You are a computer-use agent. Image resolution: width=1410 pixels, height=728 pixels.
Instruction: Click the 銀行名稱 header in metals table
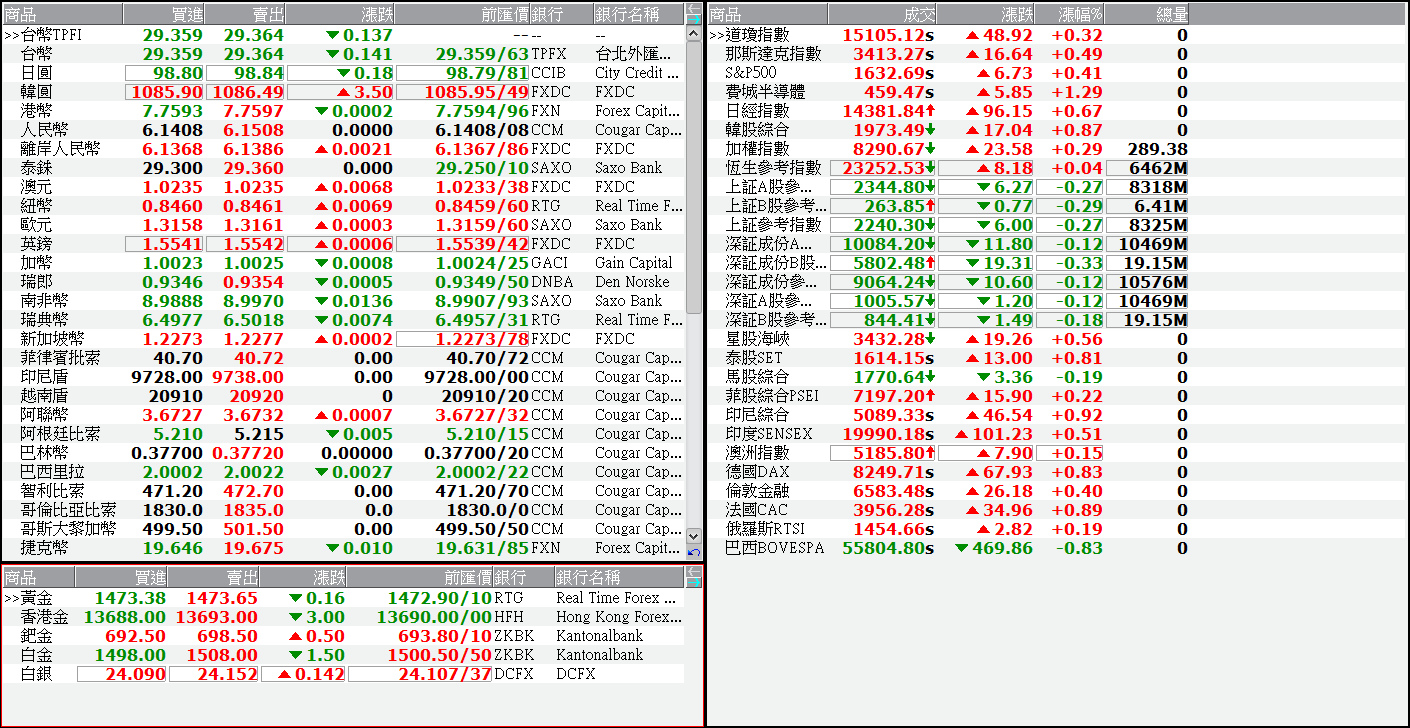(619, 577)
